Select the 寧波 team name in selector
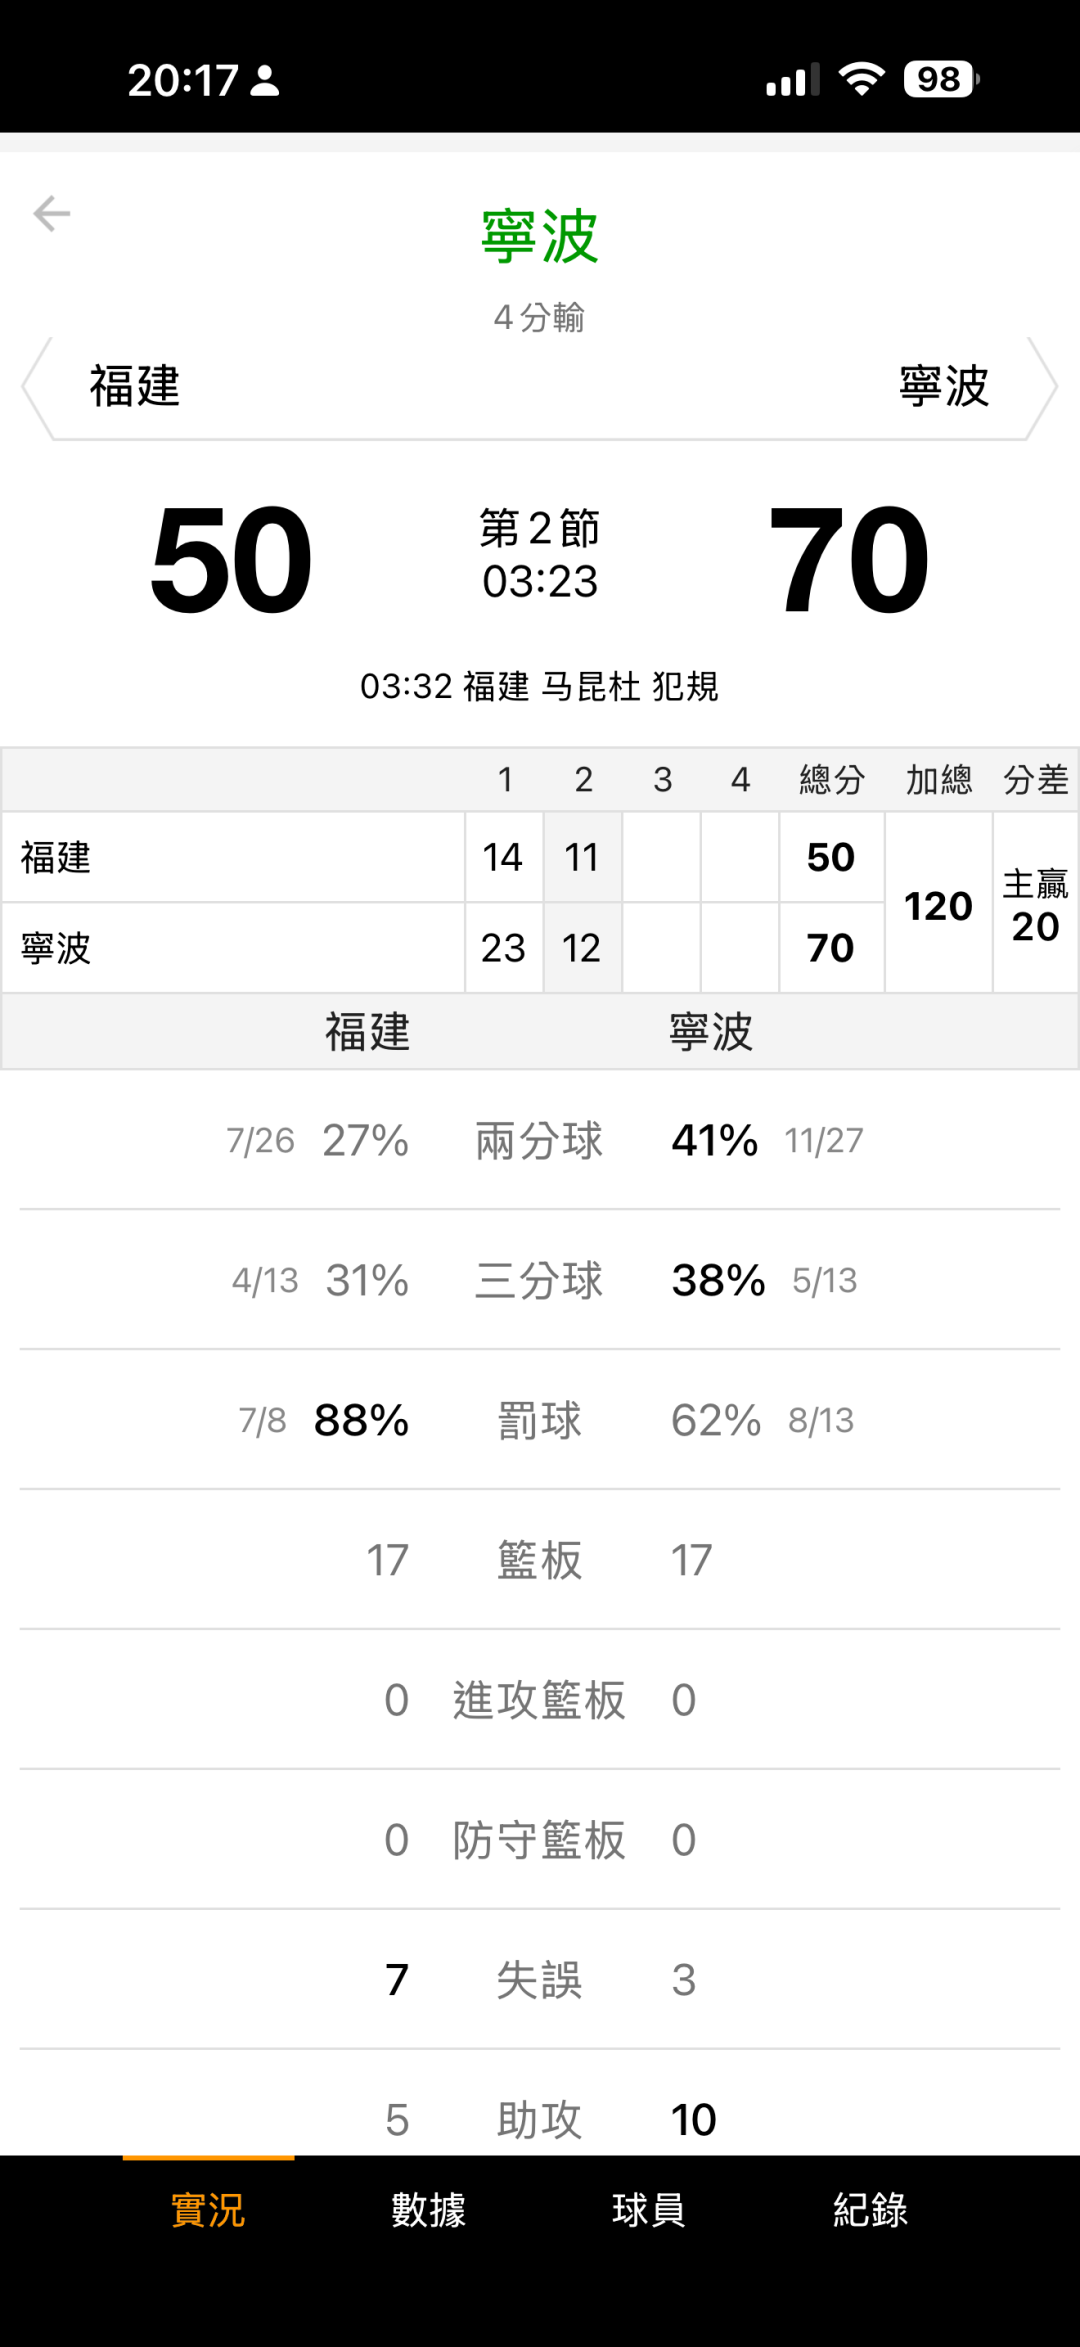The image size is (1080, 2347). 944,387
